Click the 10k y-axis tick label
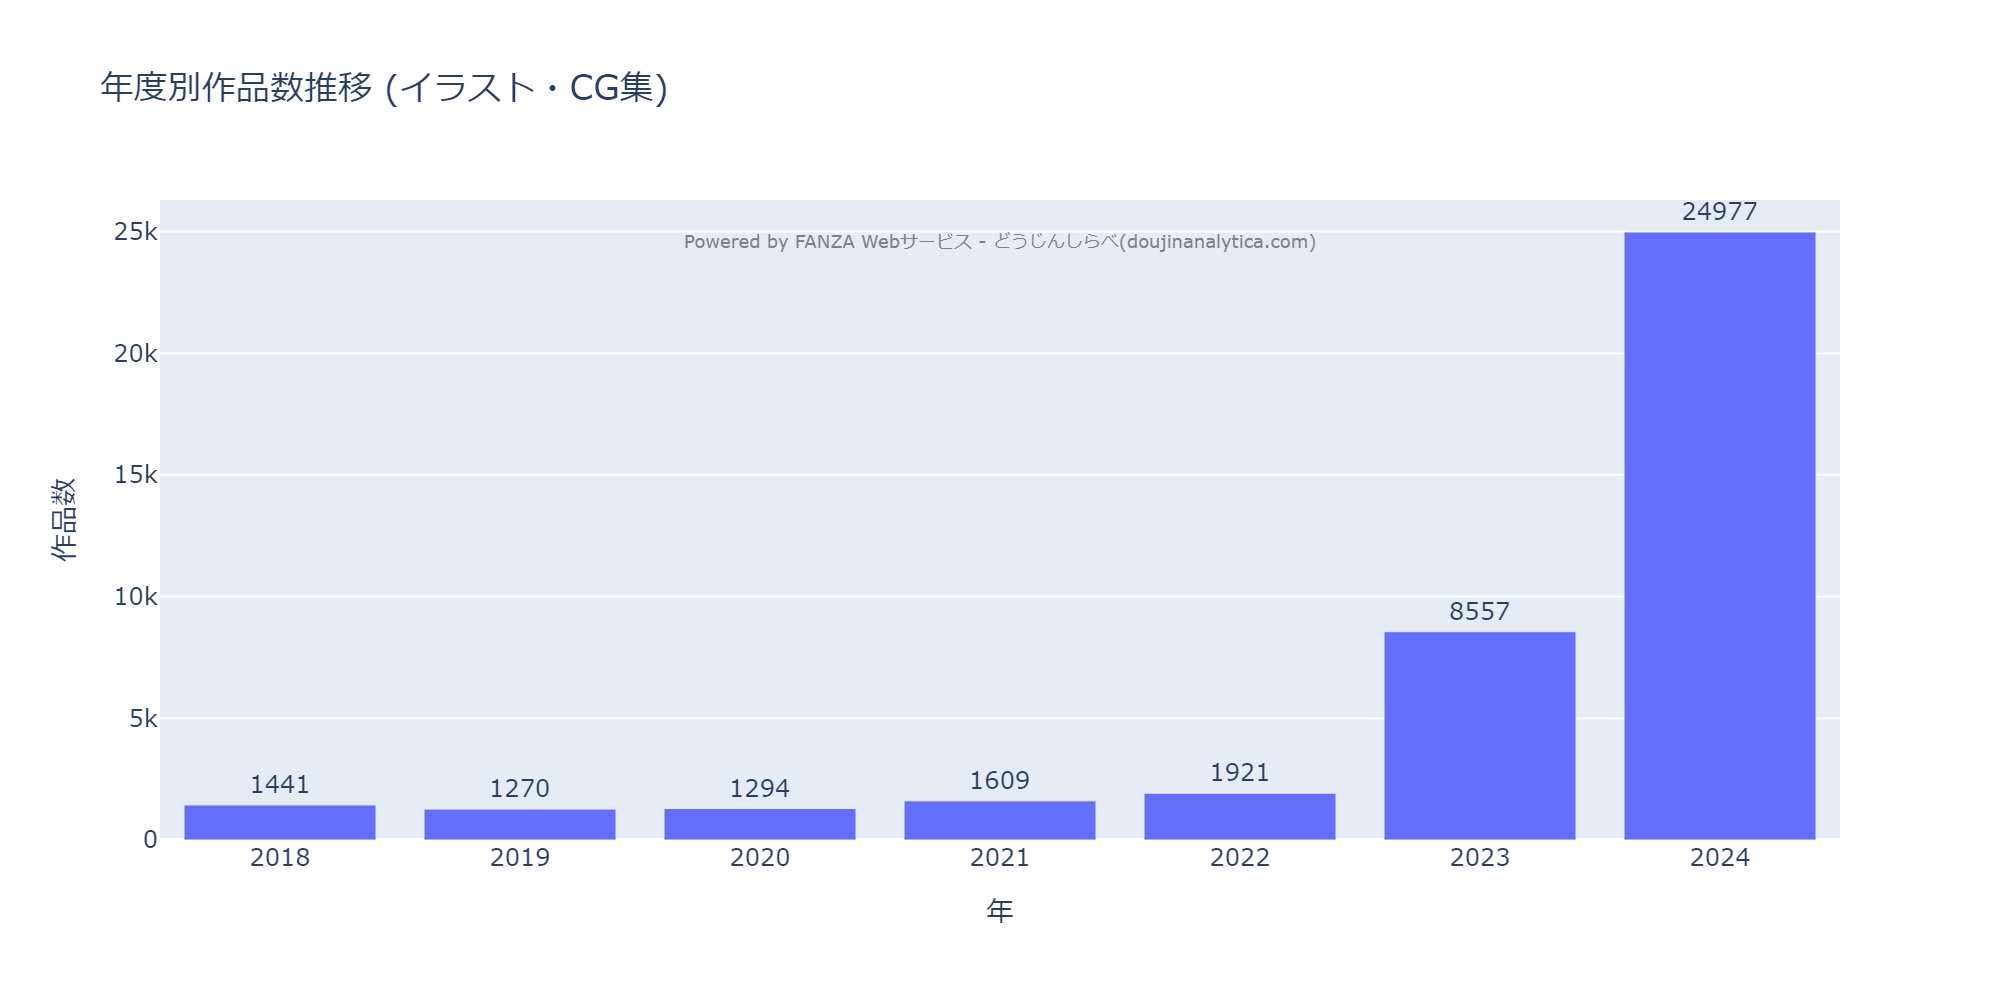This screenshot has height=1000, width=2000. tap(135, 597)
